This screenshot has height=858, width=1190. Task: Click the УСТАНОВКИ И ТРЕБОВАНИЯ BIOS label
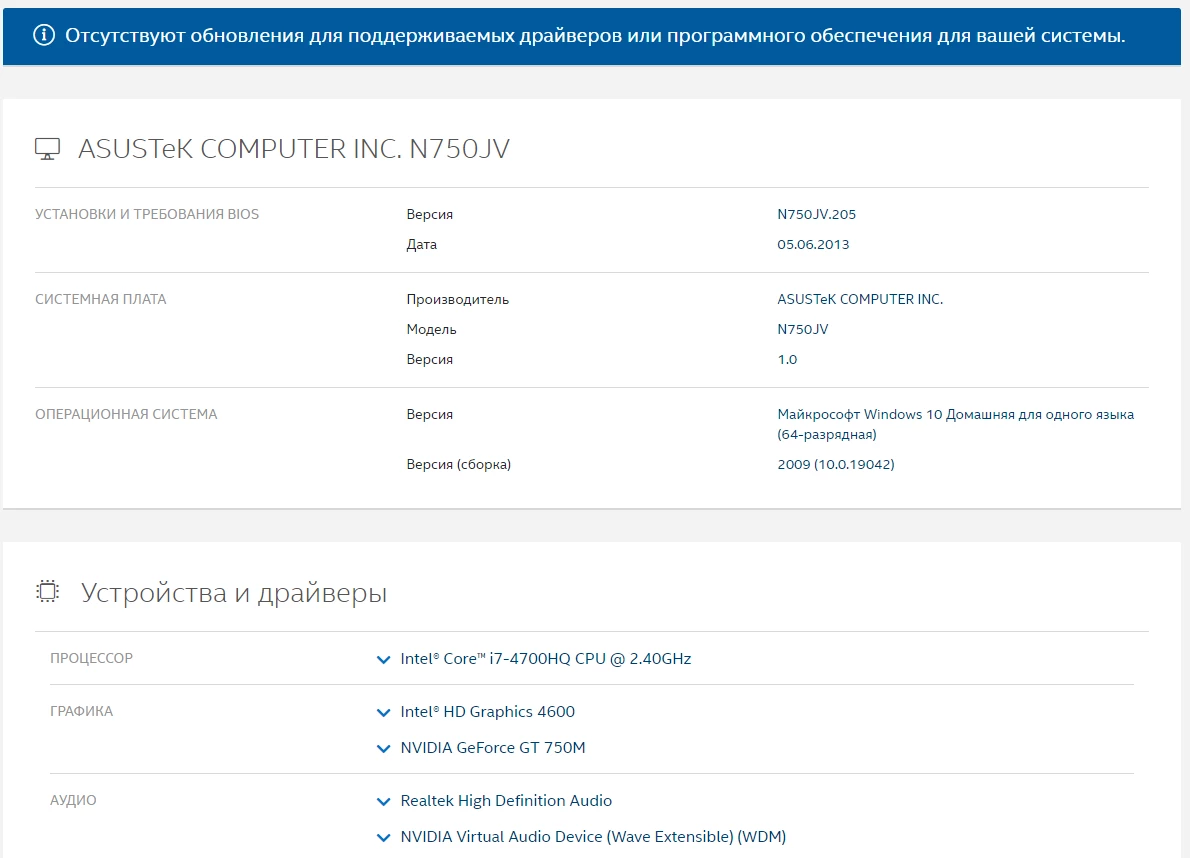[x=146, y=214]
